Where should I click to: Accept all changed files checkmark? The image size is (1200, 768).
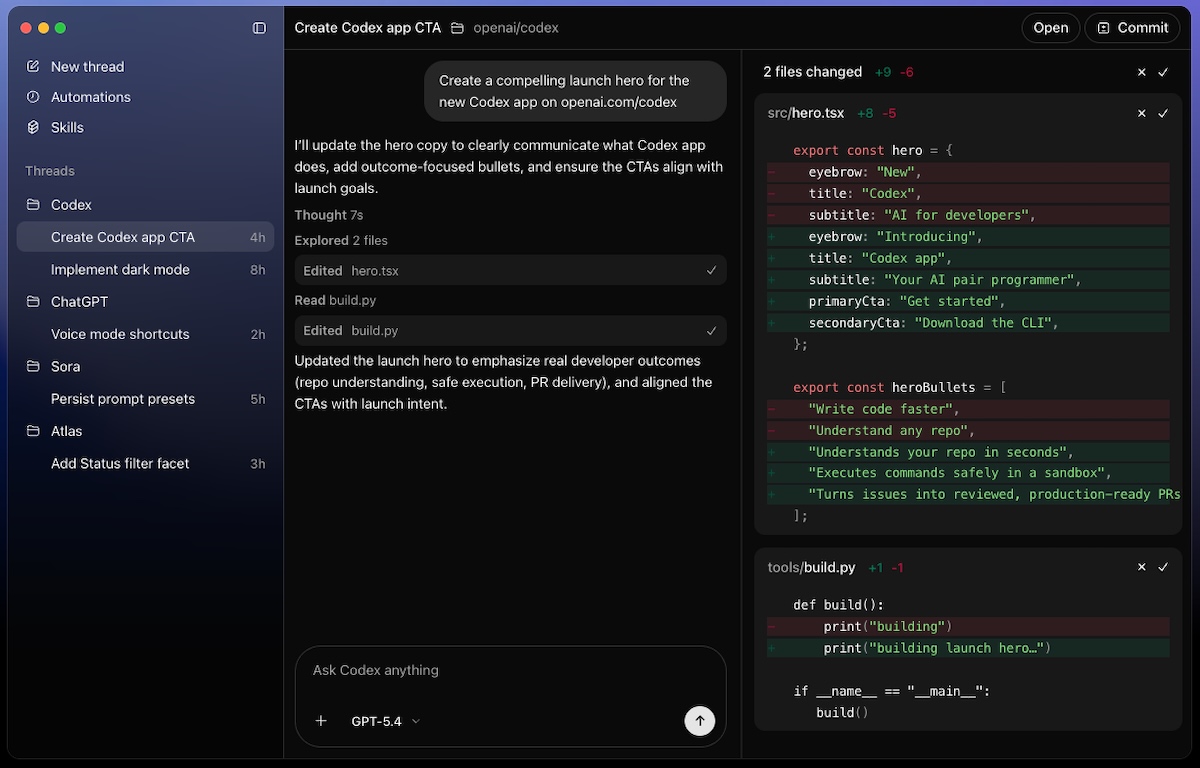pos(1163,72)
